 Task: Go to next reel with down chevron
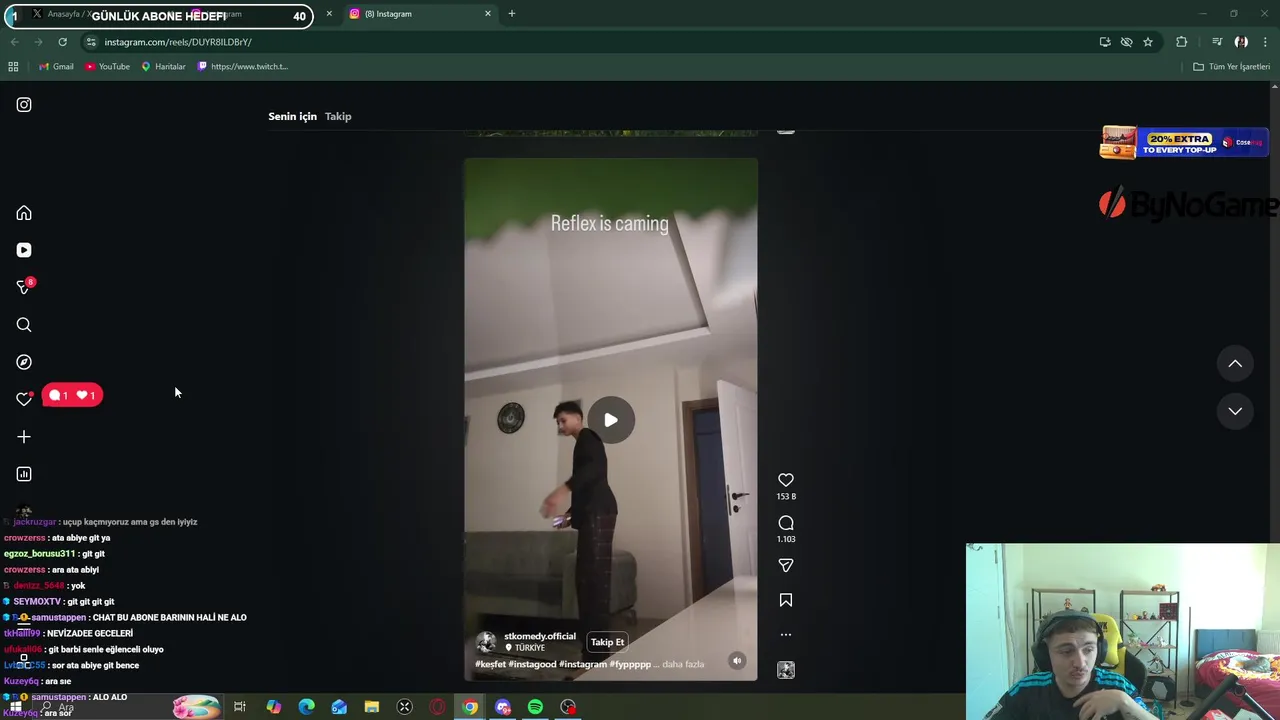(1235, 411)
